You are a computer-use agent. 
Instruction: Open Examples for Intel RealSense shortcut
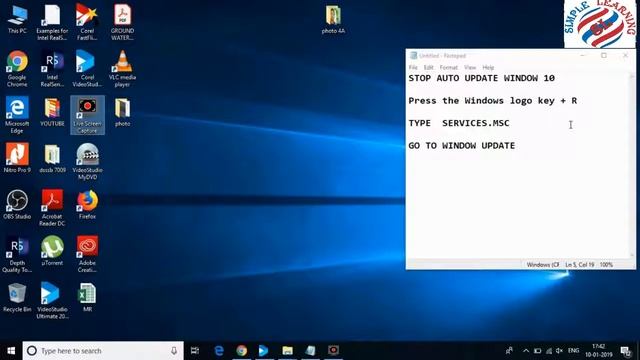point(52,22)
